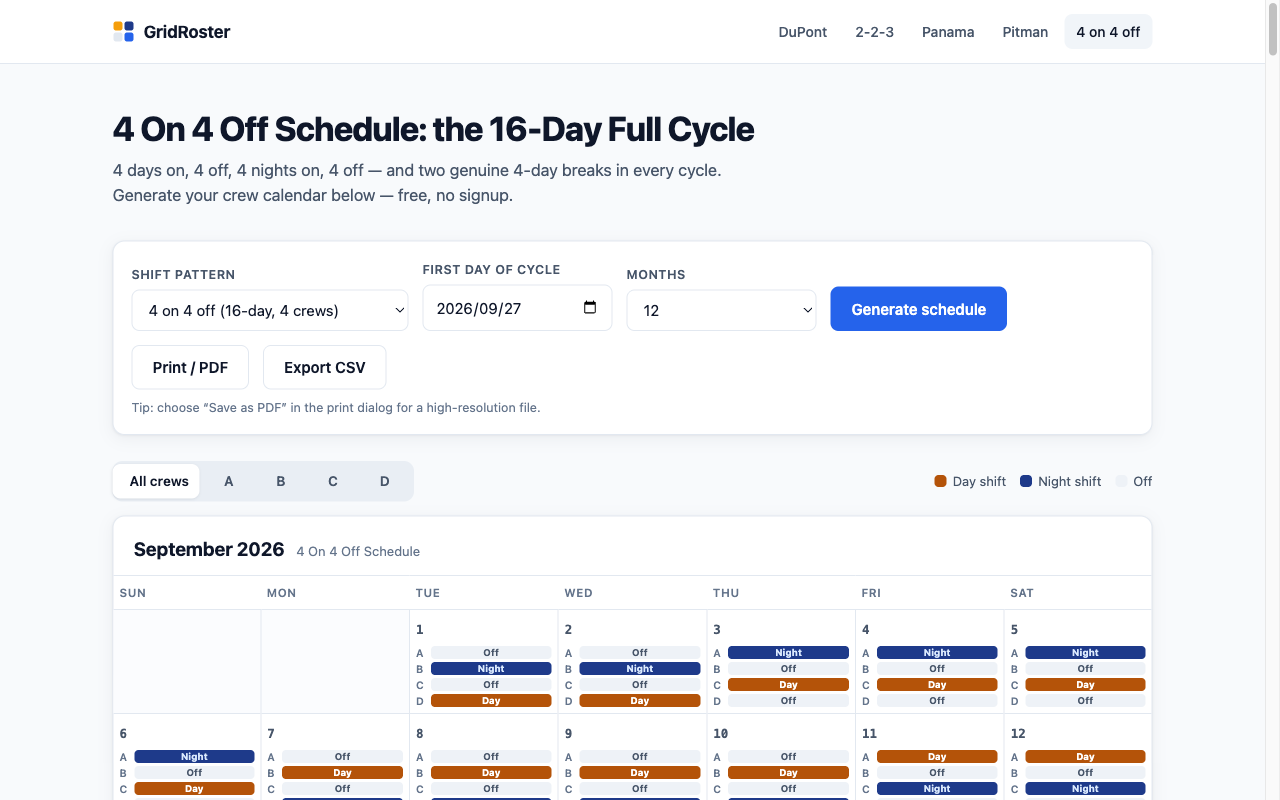Export the schedule as CSV

[x=325, y=367]
